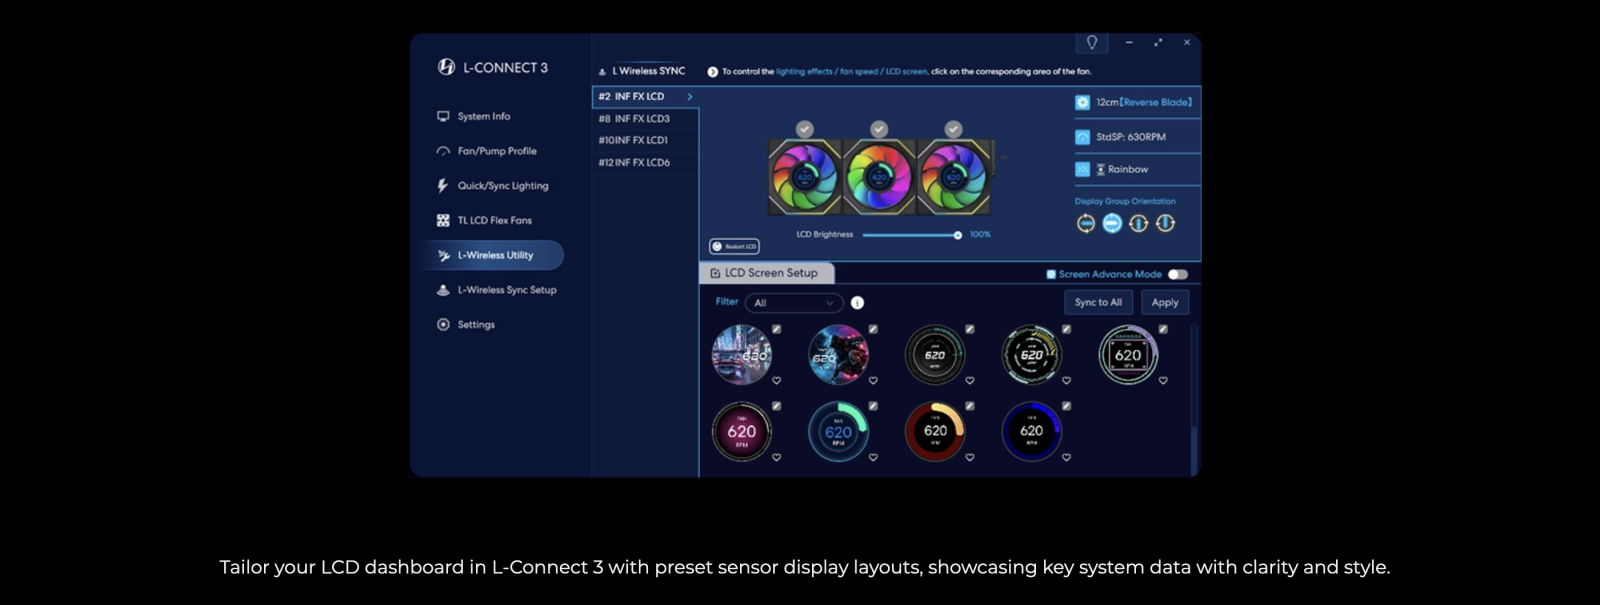This screenshot has height=605, width=1600.
Task: Click the 'lighting effects' blue link text
Action: (x=804, y=72)
